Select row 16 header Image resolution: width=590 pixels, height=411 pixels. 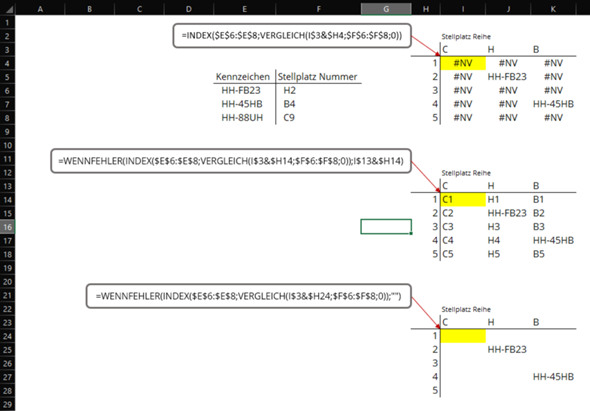[8, 227]
